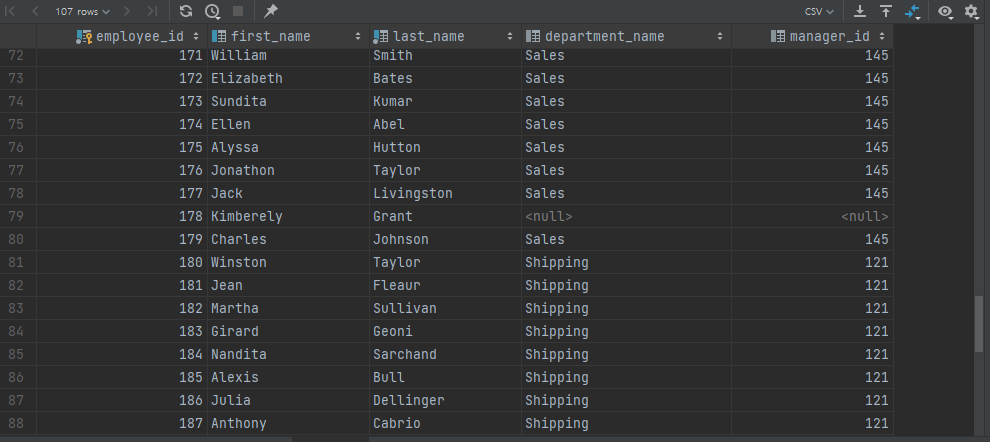This screenshot has height=442, width=990.
Task: Open the auto-refresh clock icon
Action: pyautogui.click(x=212, y=11)
